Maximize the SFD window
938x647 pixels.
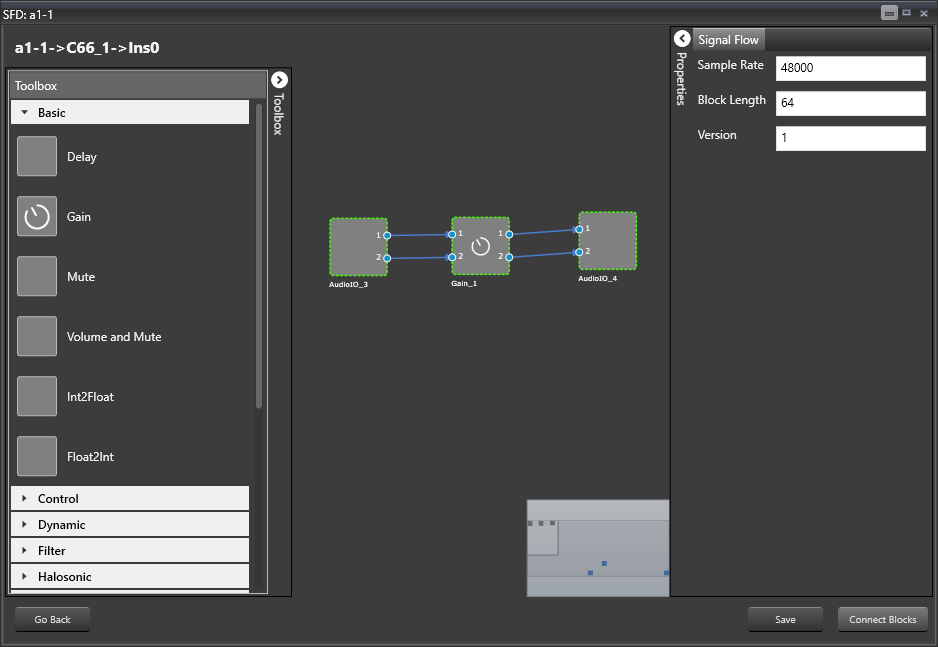pyautogui.click(x=907, y=13)
